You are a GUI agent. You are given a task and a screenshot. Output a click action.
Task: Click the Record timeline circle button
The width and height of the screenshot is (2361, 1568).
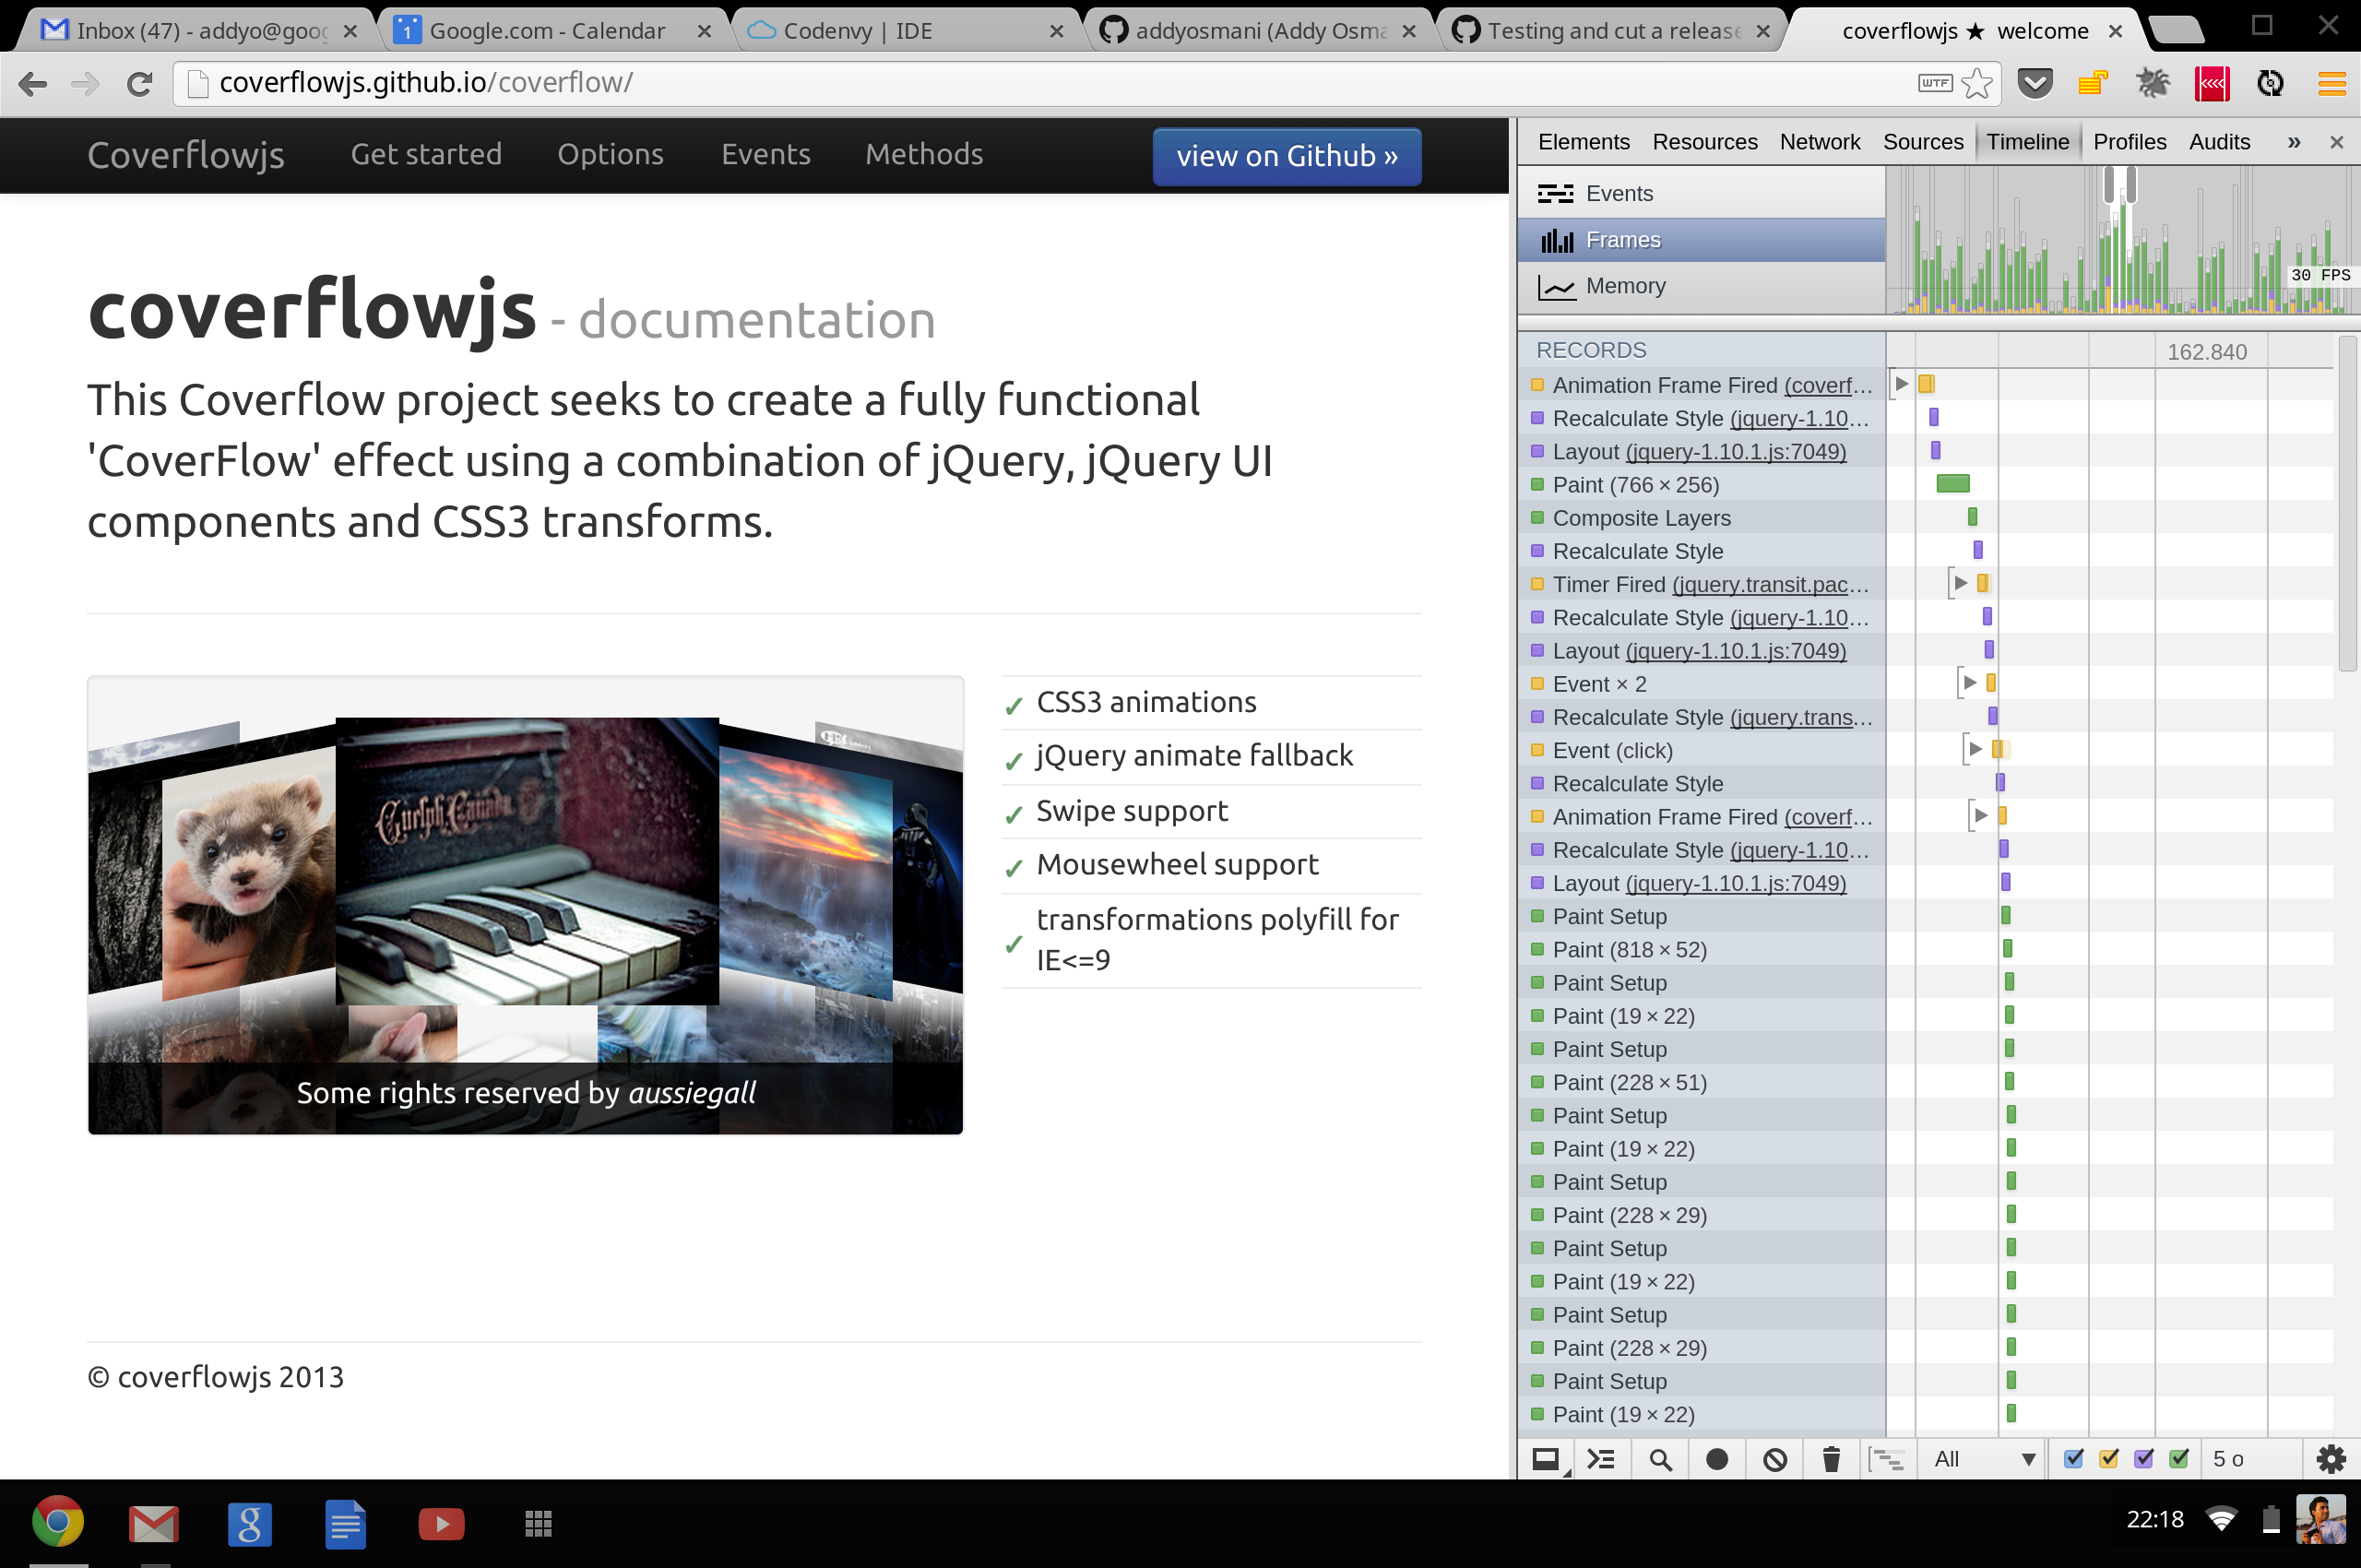(x=1717, y=1459)
